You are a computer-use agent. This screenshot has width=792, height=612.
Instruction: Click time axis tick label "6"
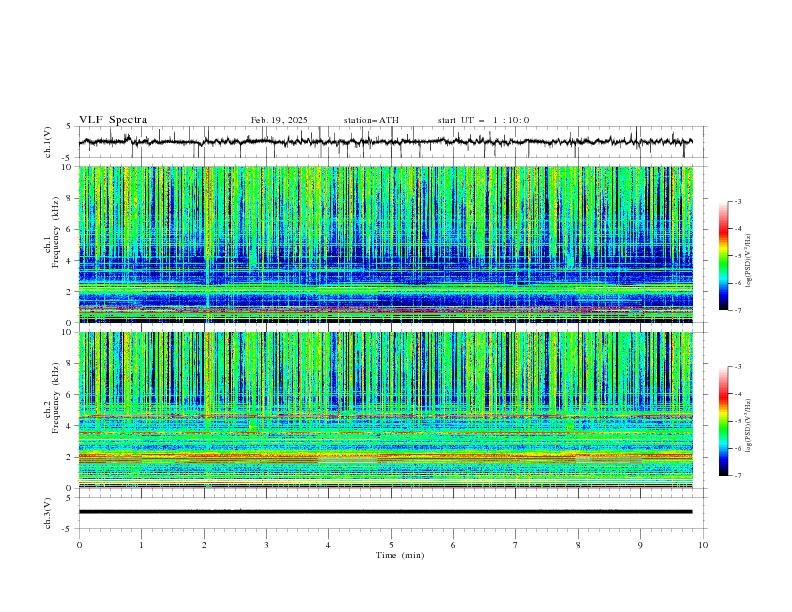pos(453,545)
